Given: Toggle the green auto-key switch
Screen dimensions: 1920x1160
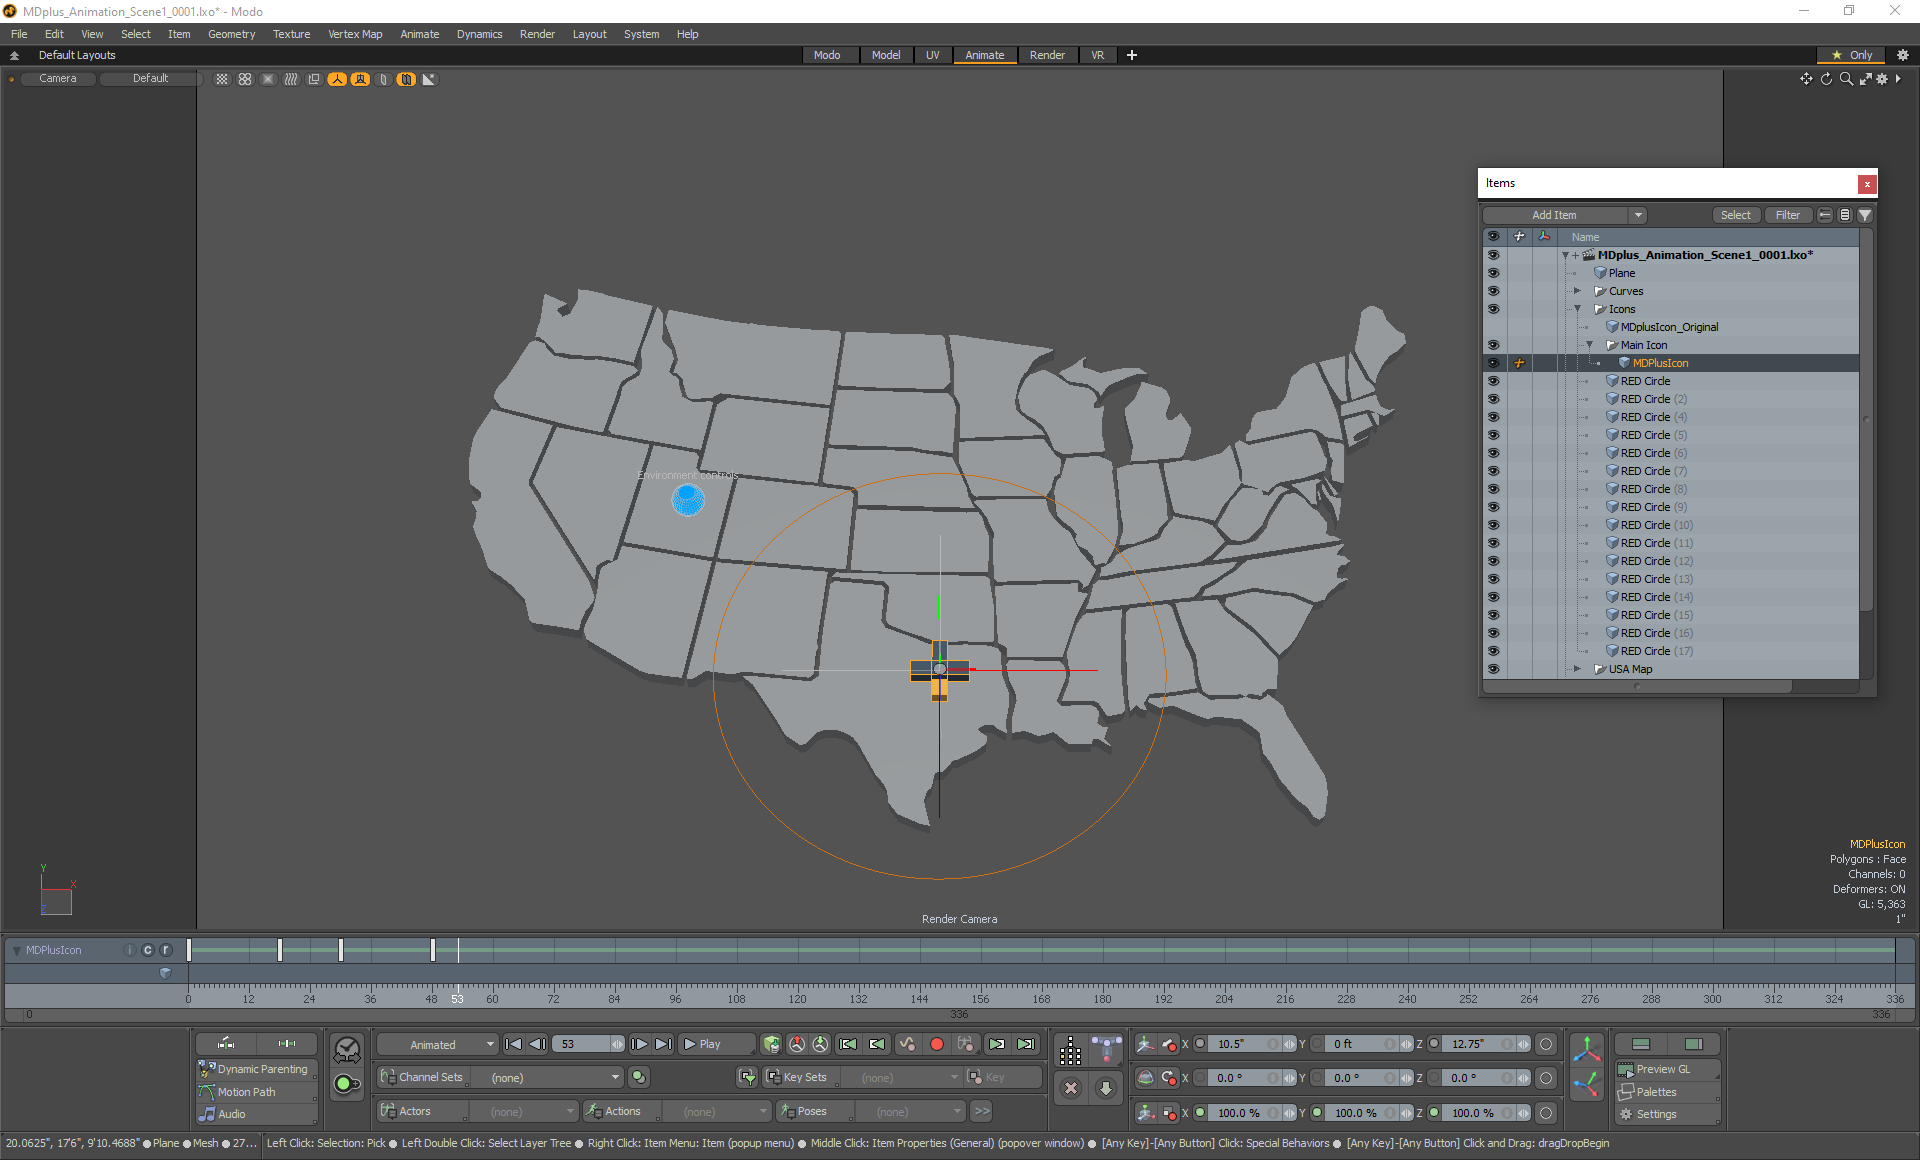Looking at the screenshot, I should click(347, 1084).
